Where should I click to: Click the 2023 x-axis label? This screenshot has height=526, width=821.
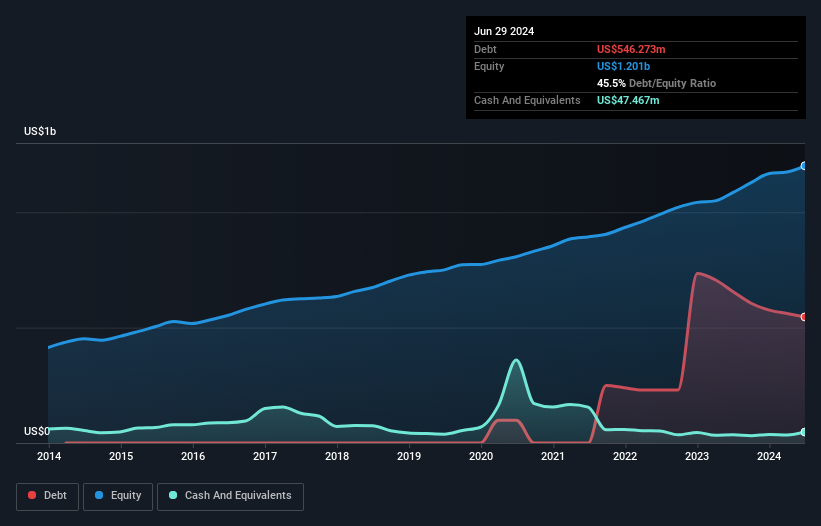click(x=697, y=456)
